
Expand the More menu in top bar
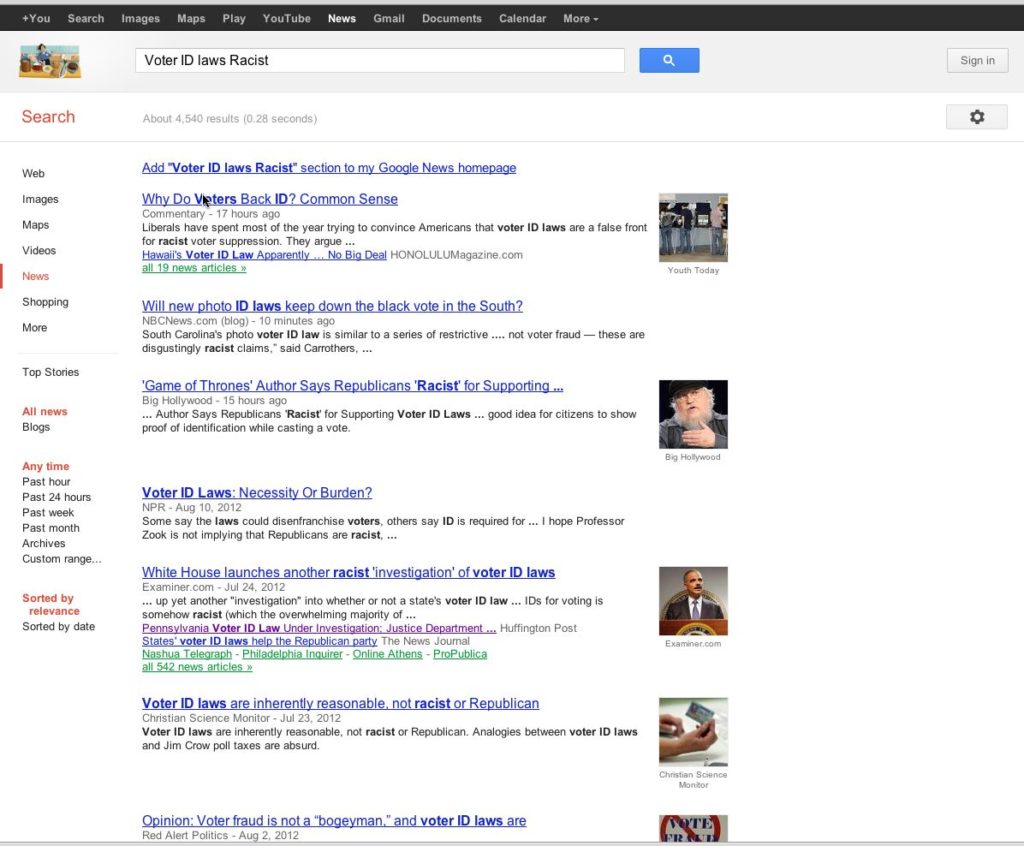click(x=581, y=18)
